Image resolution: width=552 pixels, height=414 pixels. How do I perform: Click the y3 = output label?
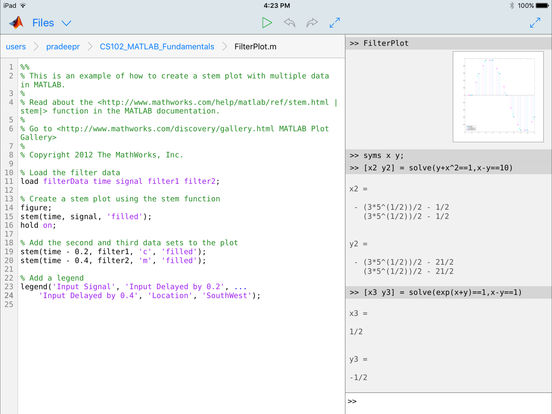point(358,359)
